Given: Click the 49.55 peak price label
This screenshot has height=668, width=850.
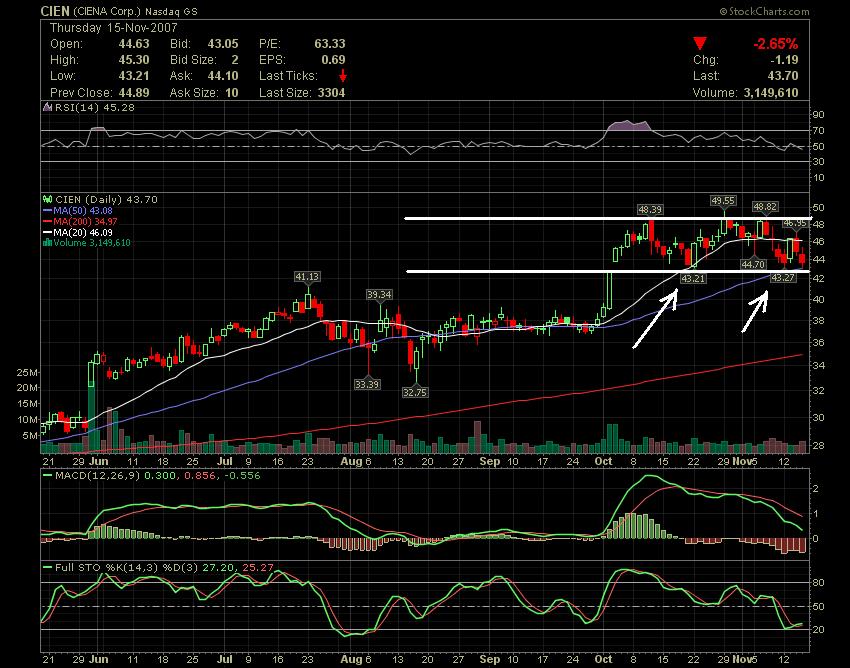Looking at the screenshot, I should [x=723, y=201].
